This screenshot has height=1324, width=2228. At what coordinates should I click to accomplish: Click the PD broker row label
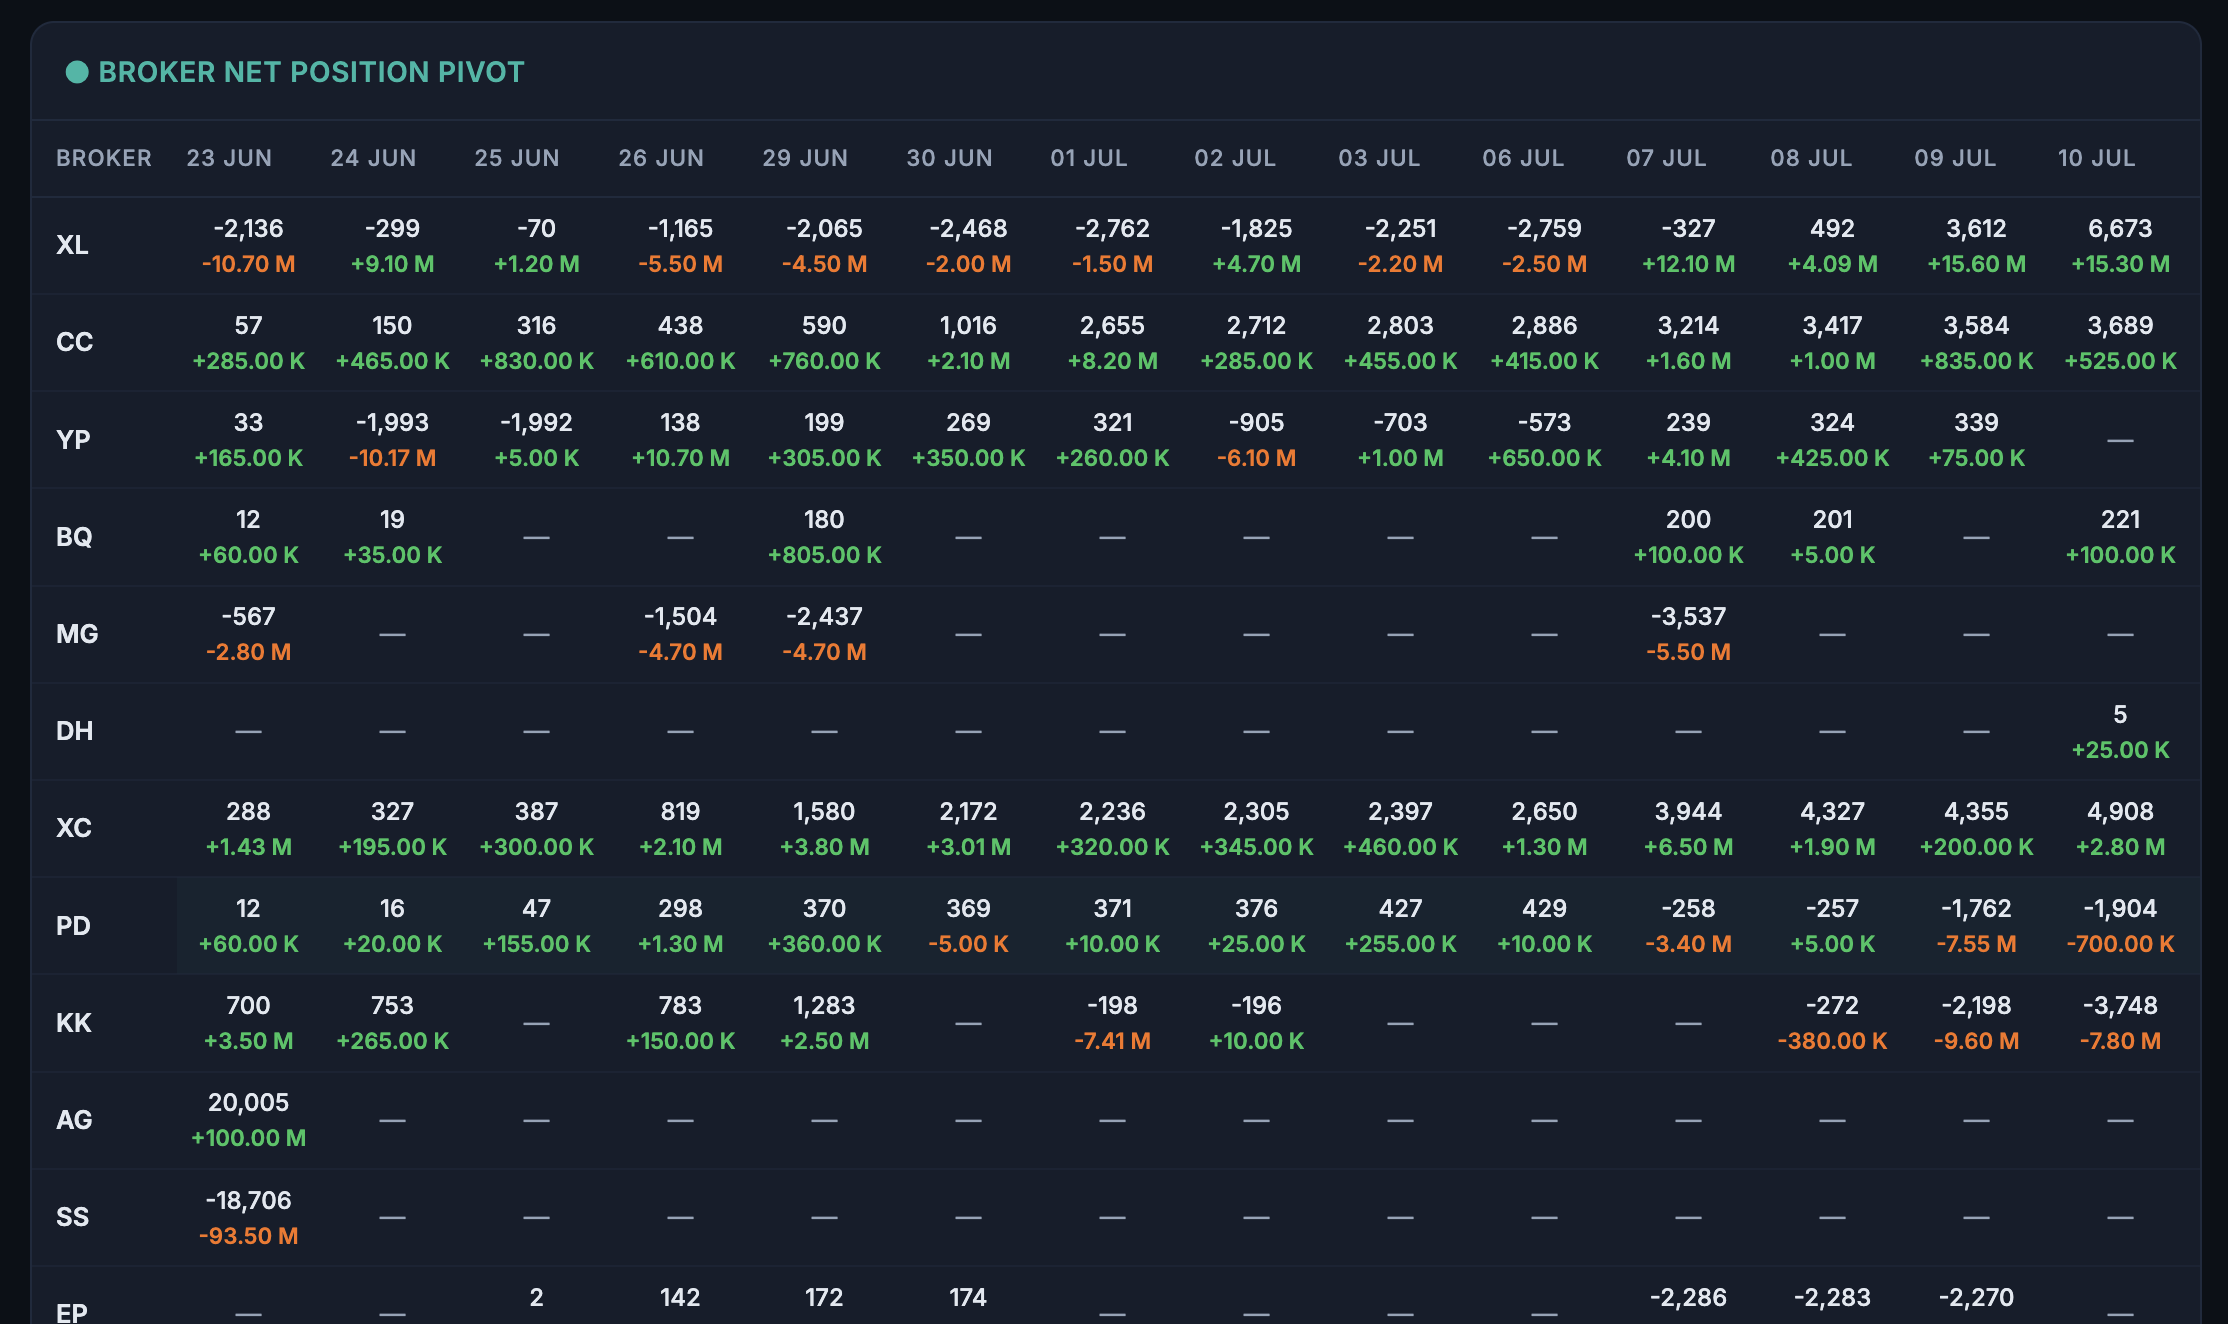click(73, 926)
